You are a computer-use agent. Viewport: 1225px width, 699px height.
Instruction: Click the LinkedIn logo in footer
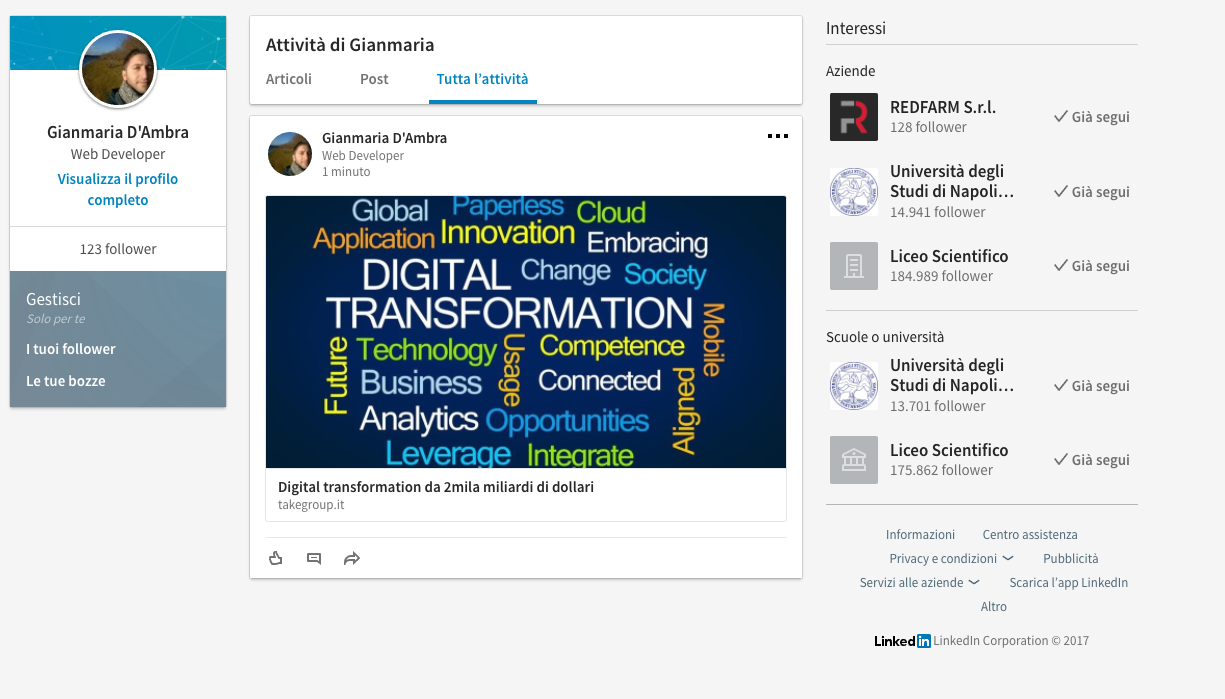coord(902,641)
